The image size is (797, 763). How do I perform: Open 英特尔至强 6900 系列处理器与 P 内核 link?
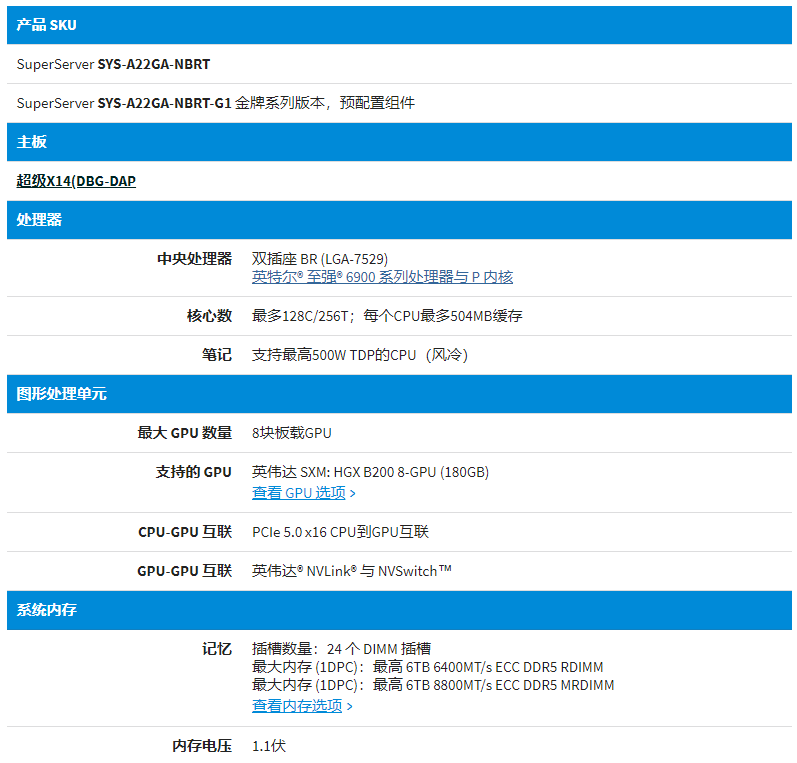pos(382,277)
